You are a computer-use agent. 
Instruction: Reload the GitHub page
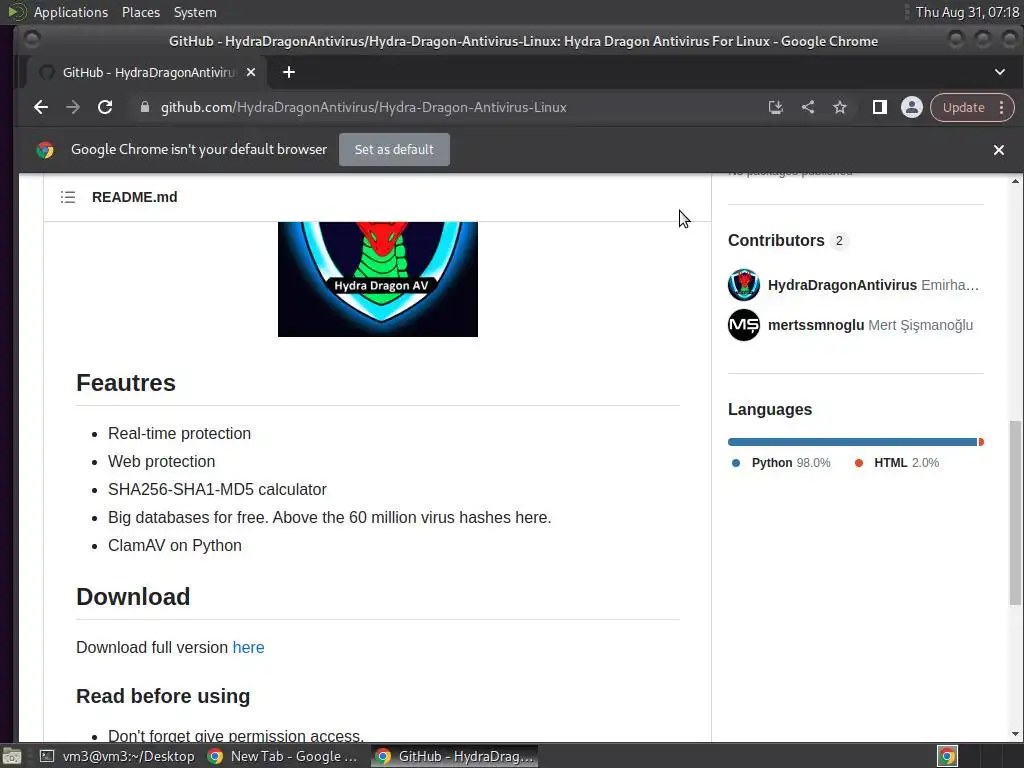pos(105,107)
